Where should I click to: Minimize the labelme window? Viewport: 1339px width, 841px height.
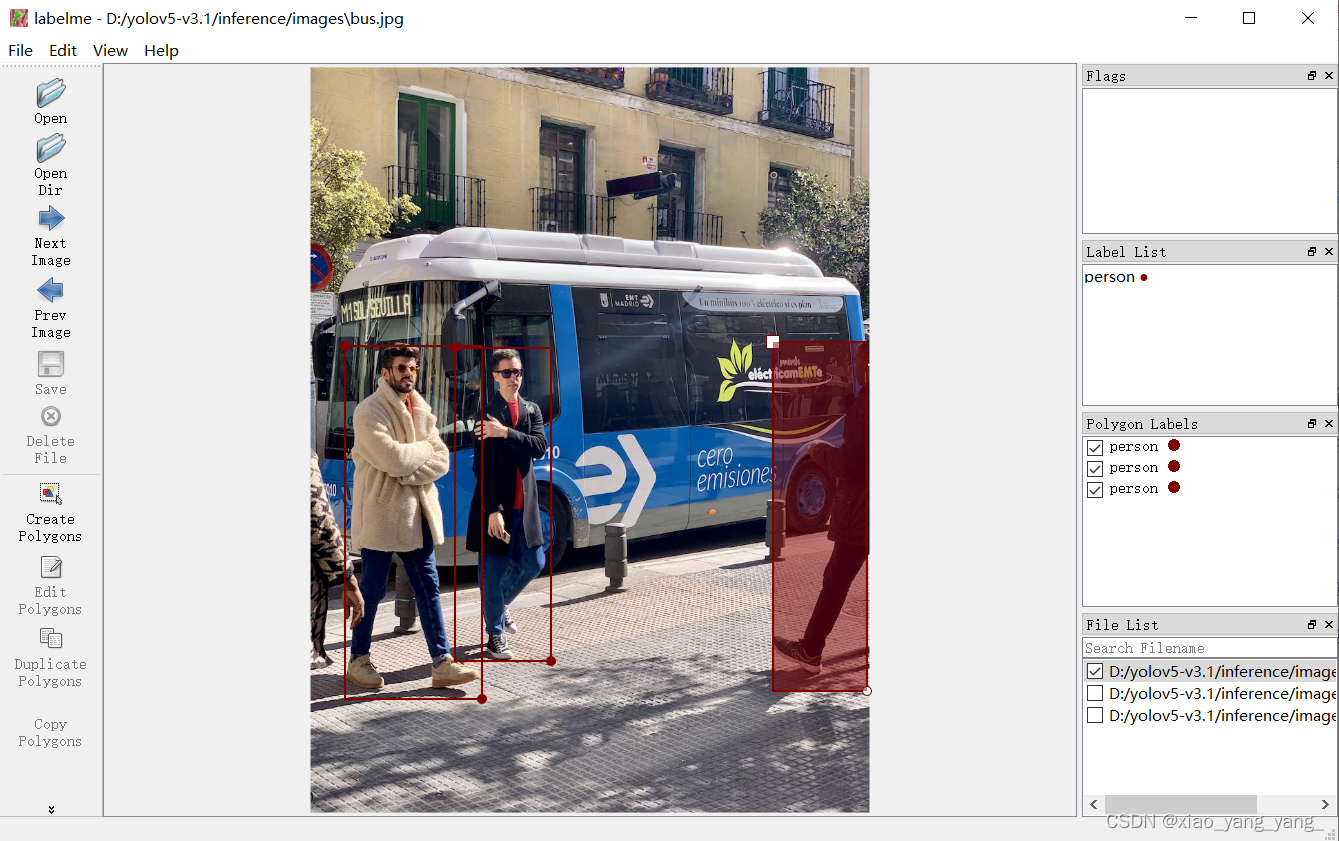pos(1190,18)
